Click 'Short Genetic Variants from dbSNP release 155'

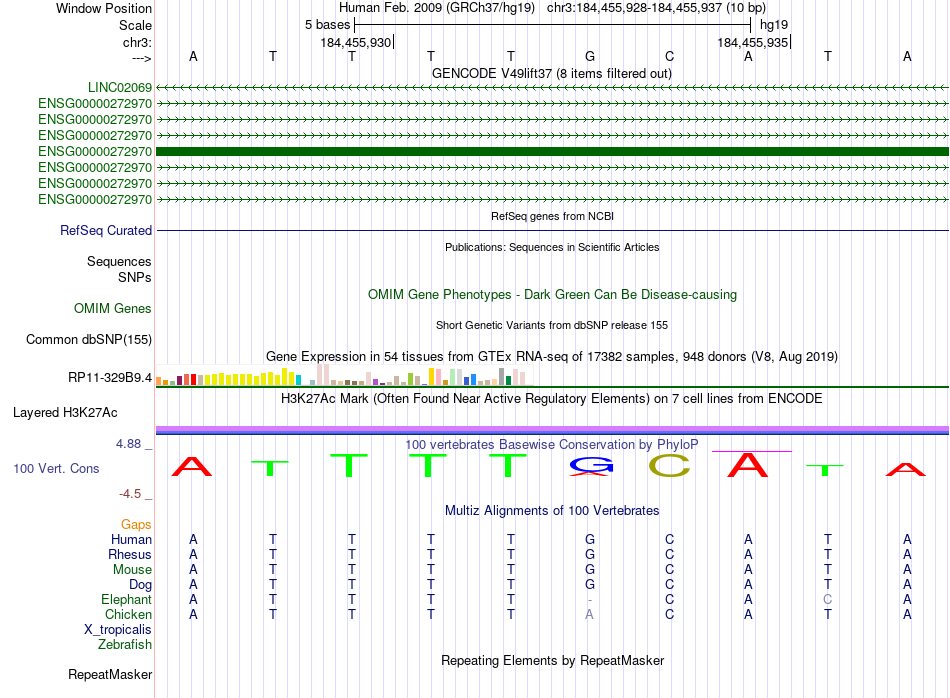tap(552, 325)
